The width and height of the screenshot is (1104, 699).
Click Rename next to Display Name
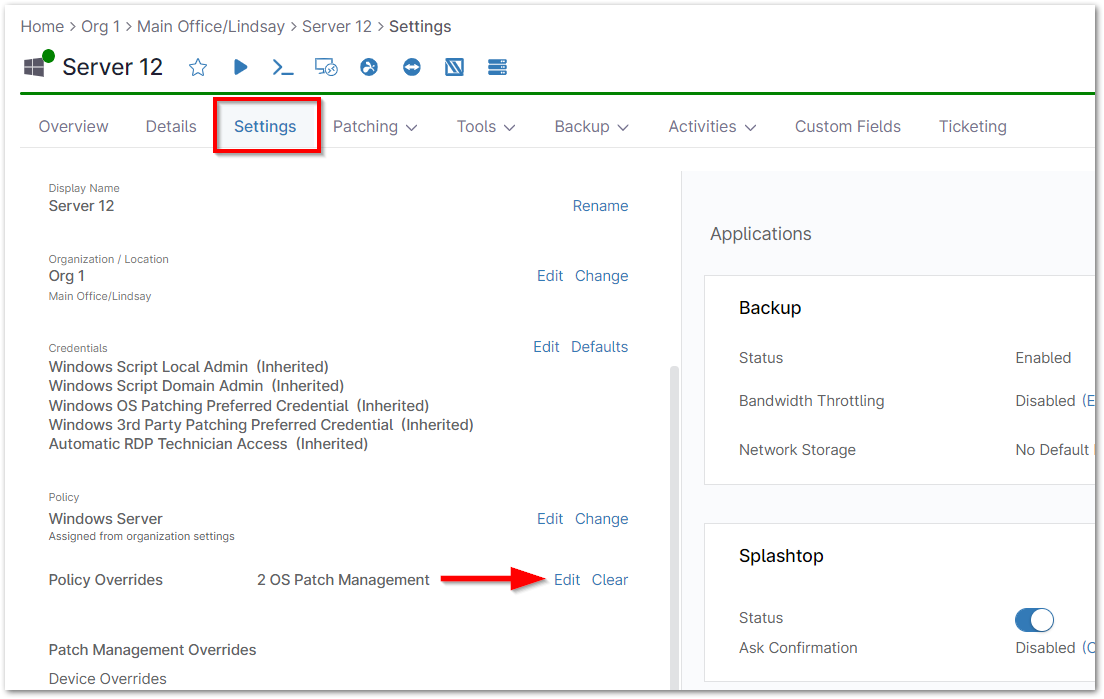coord(600,206)
